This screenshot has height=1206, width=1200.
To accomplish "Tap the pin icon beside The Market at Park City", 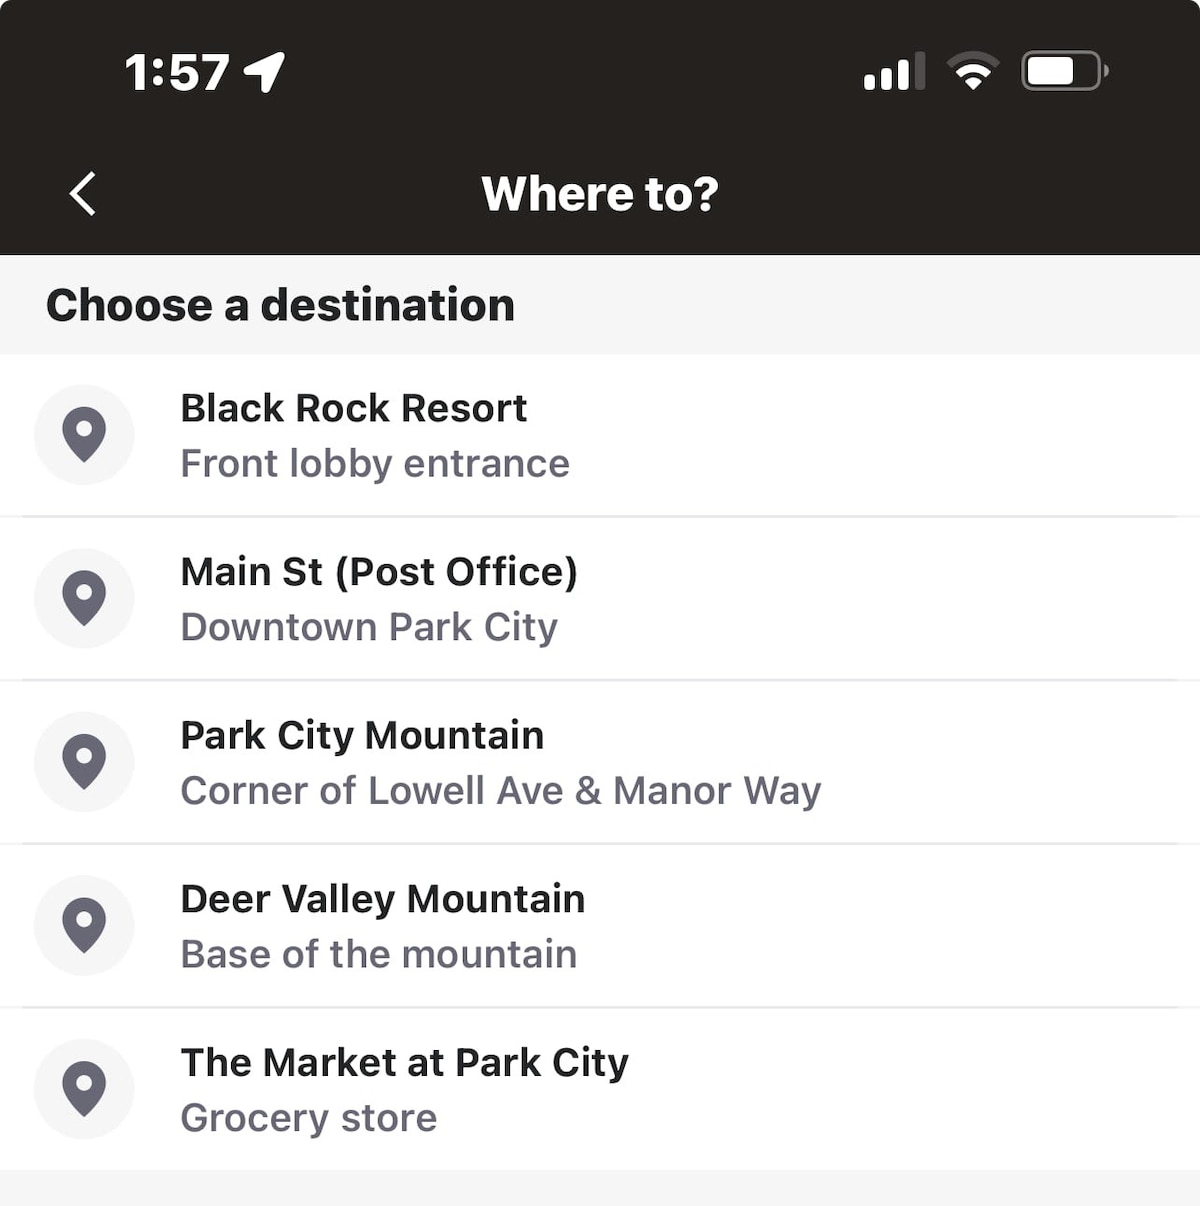I will click(x=84, y=1088).
